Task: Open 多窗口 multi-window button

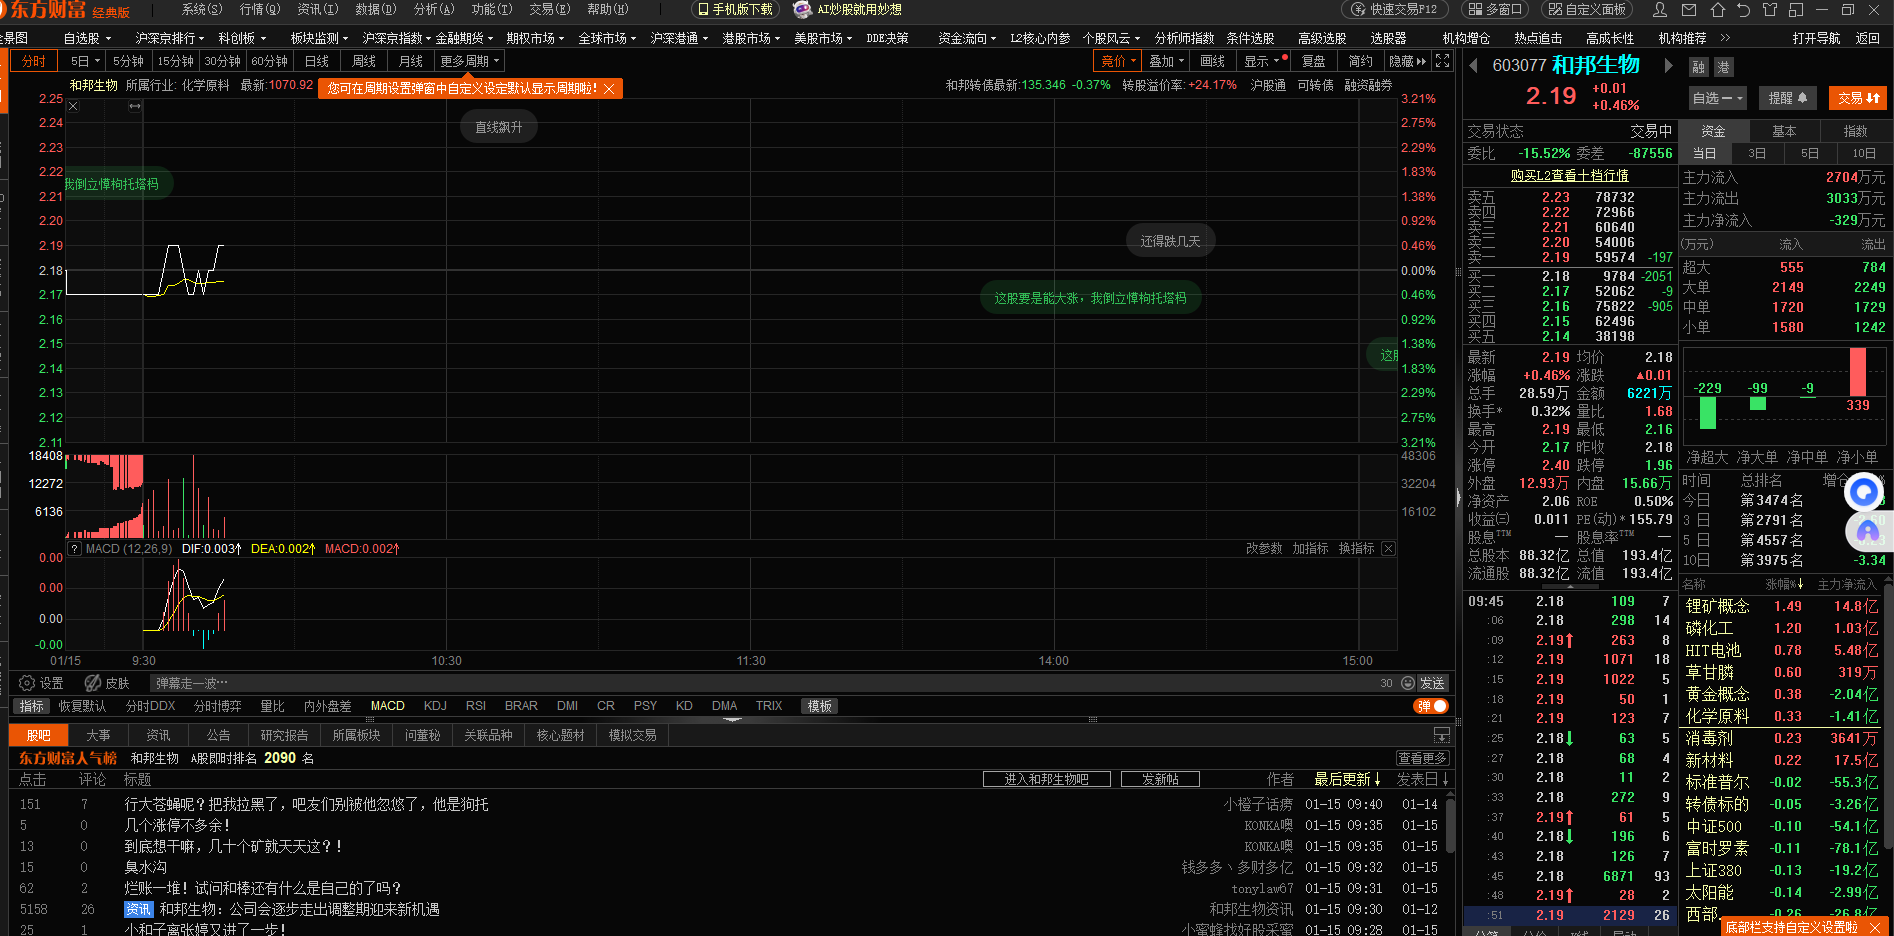Action: pos(1494,10)
